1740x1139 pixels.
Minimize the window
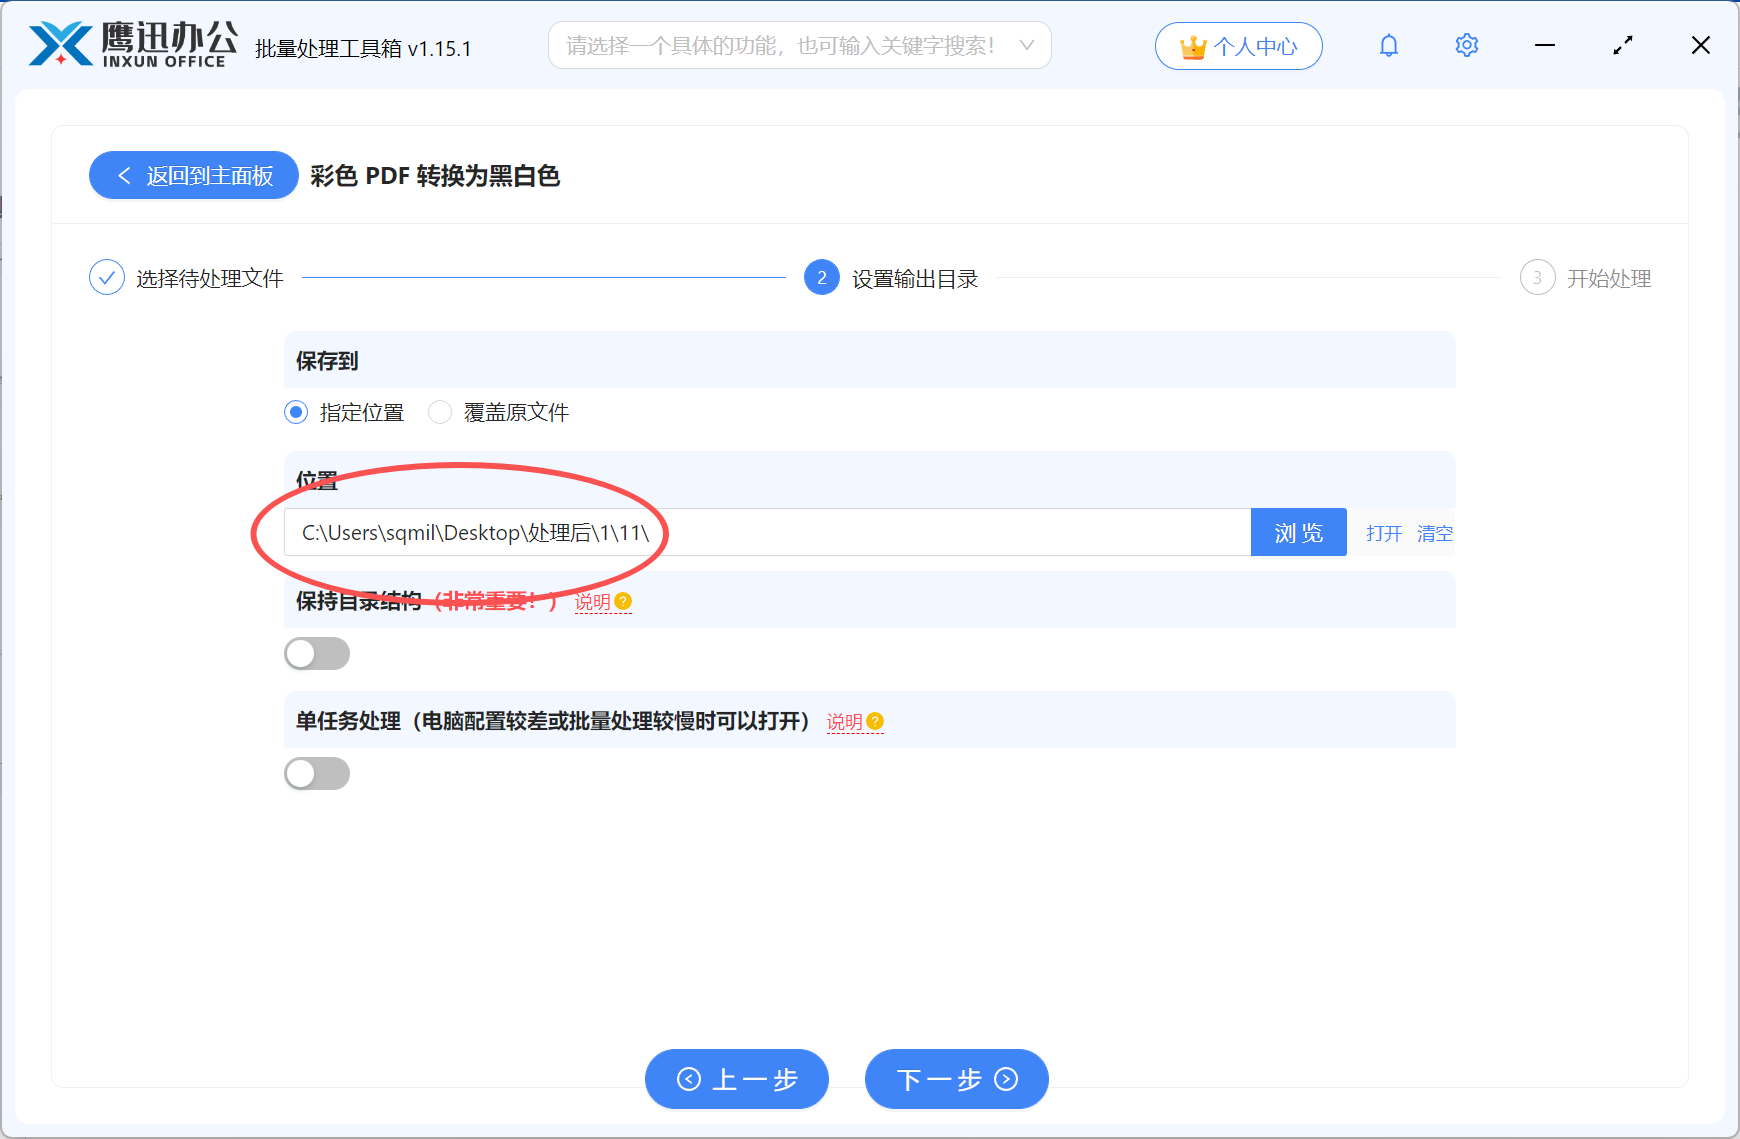[x=1545, y=46]
